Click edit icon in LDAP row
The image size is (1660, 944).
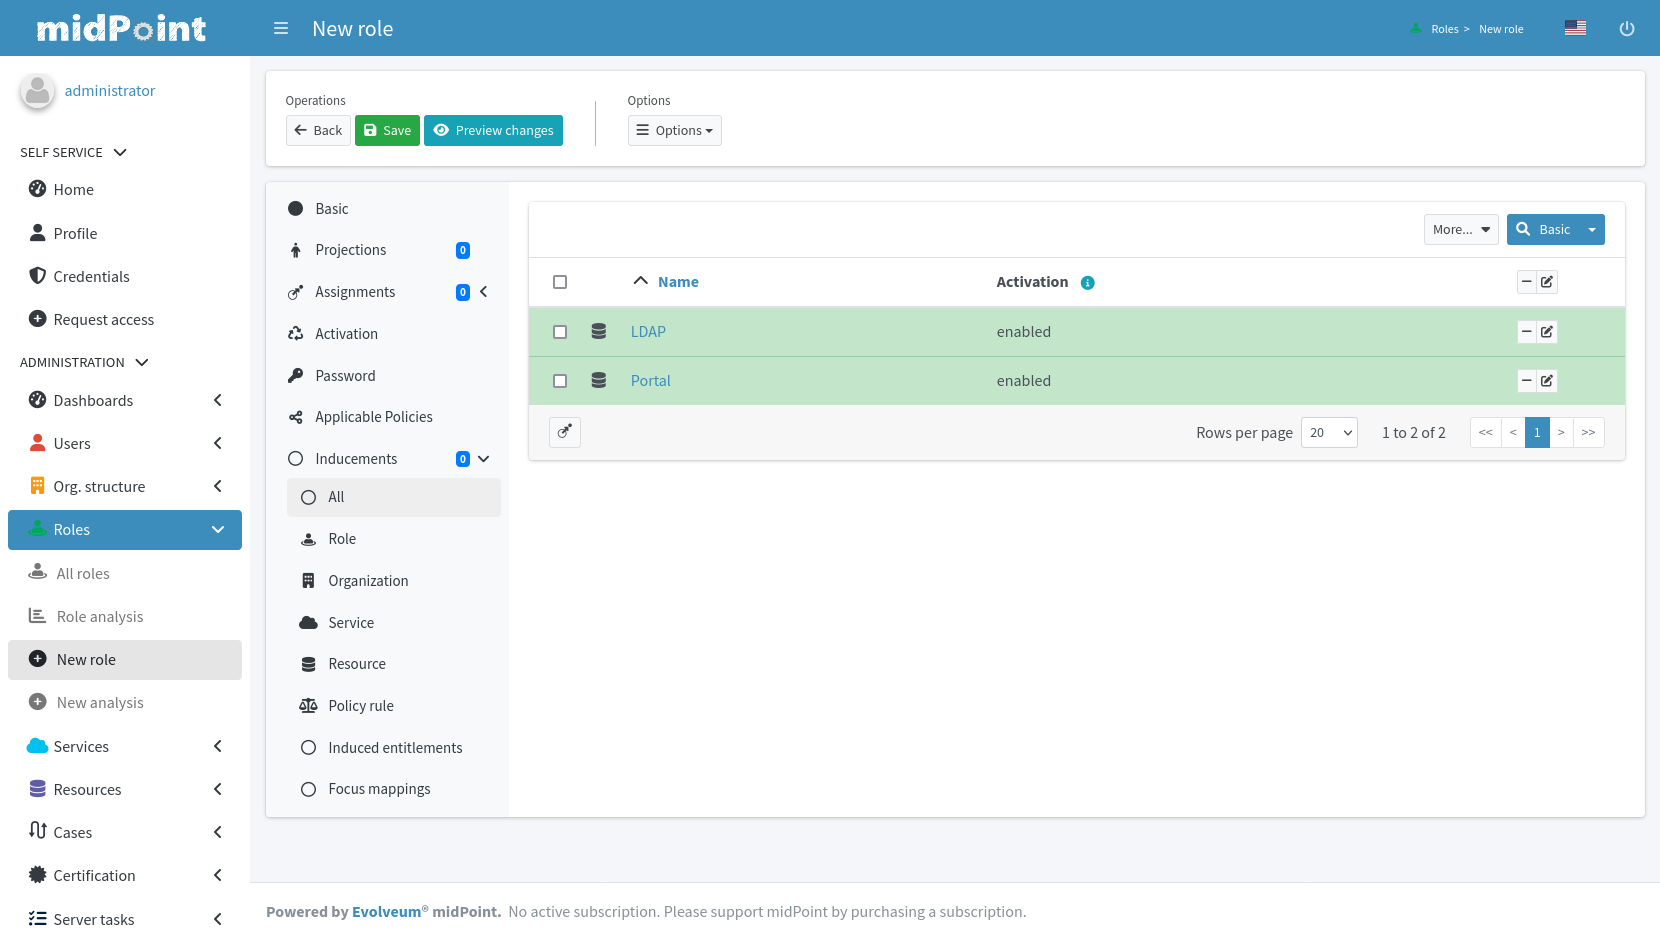pos(1547,332)
